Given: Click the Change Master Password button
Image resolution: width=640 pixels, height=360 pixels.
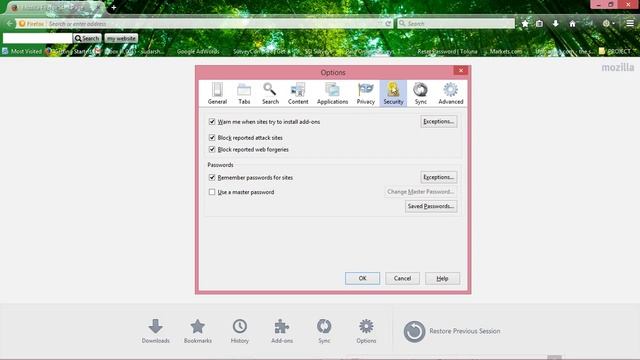Looking at the screenshot, I should pyautogui.click(x=420, y=192).
